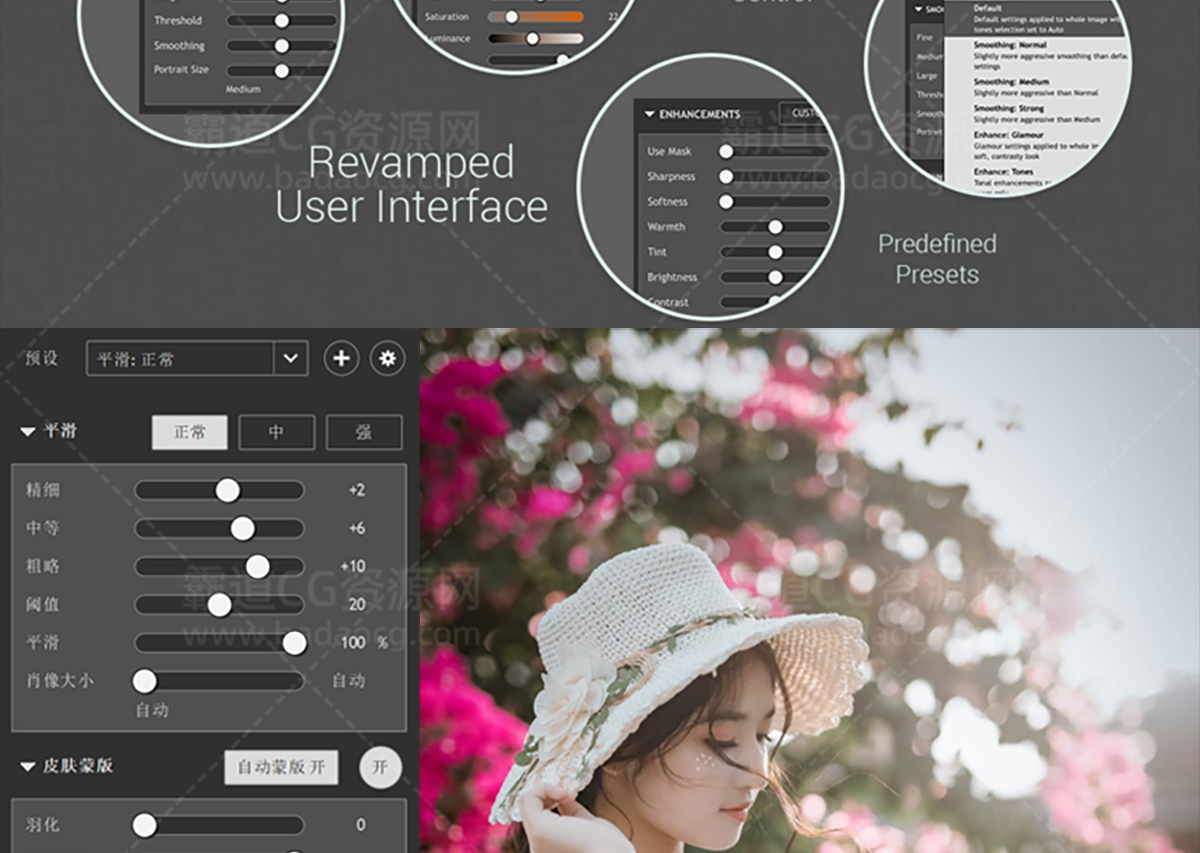The height and width of the screenshot is (853, 1200).
Task: Click the portrait preview of woman in hat
Action: click(810, 590)
